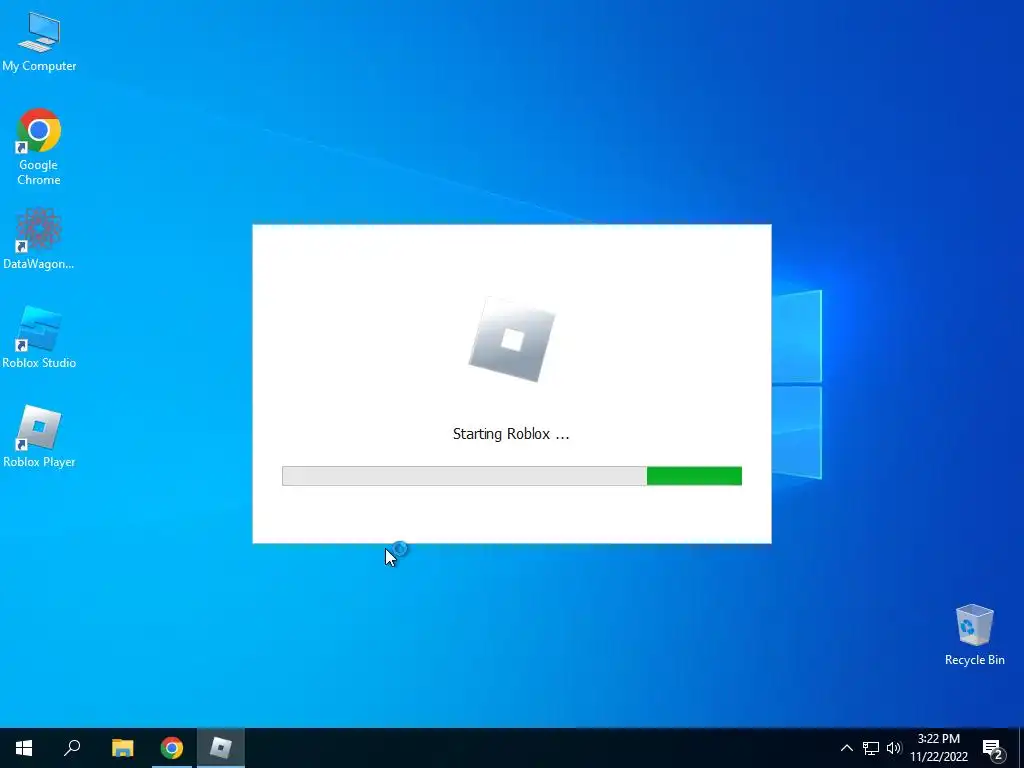Screen dimensions: 1024x768
Task: Open File Explorer from the taskbar
Action: pos(122,748)
